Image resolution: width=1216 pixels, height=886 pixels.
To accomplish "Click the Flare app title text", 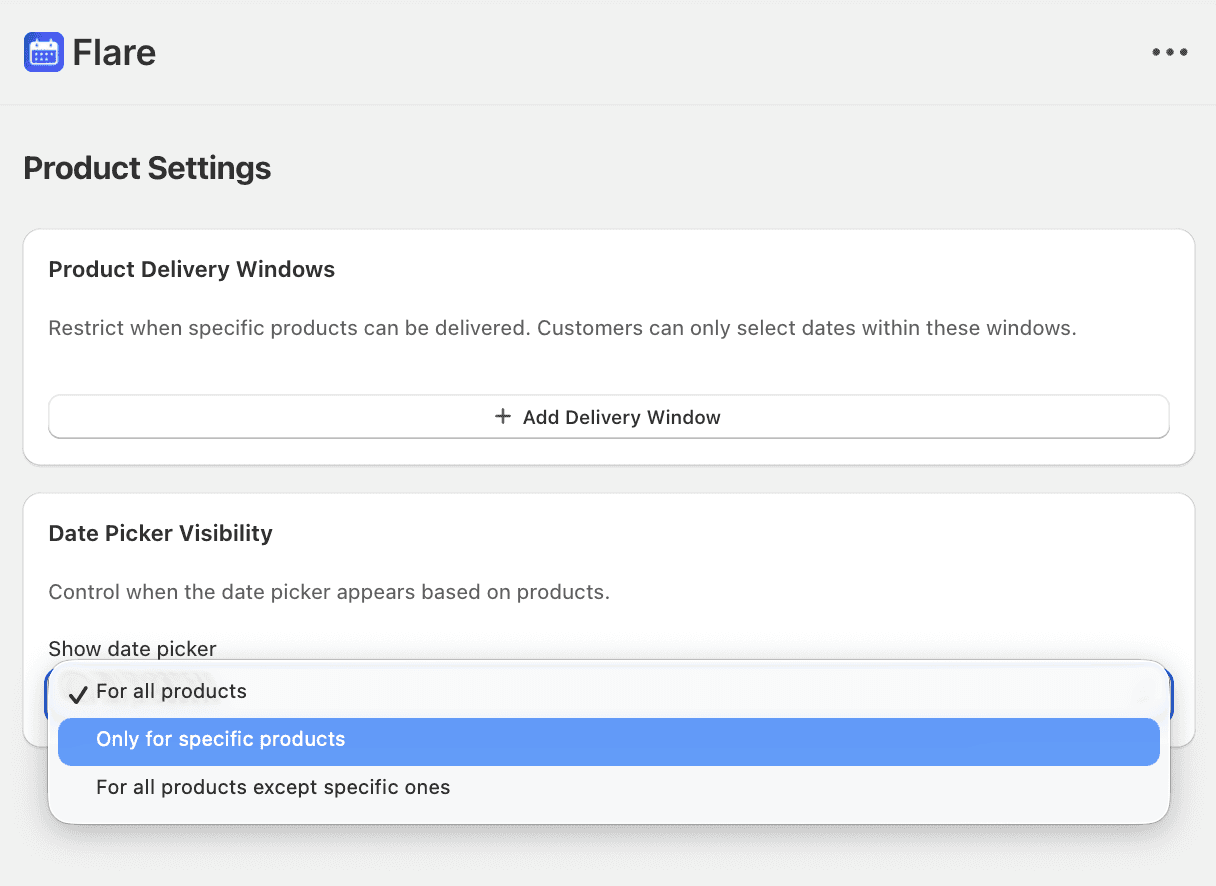I will click(114, 52).
